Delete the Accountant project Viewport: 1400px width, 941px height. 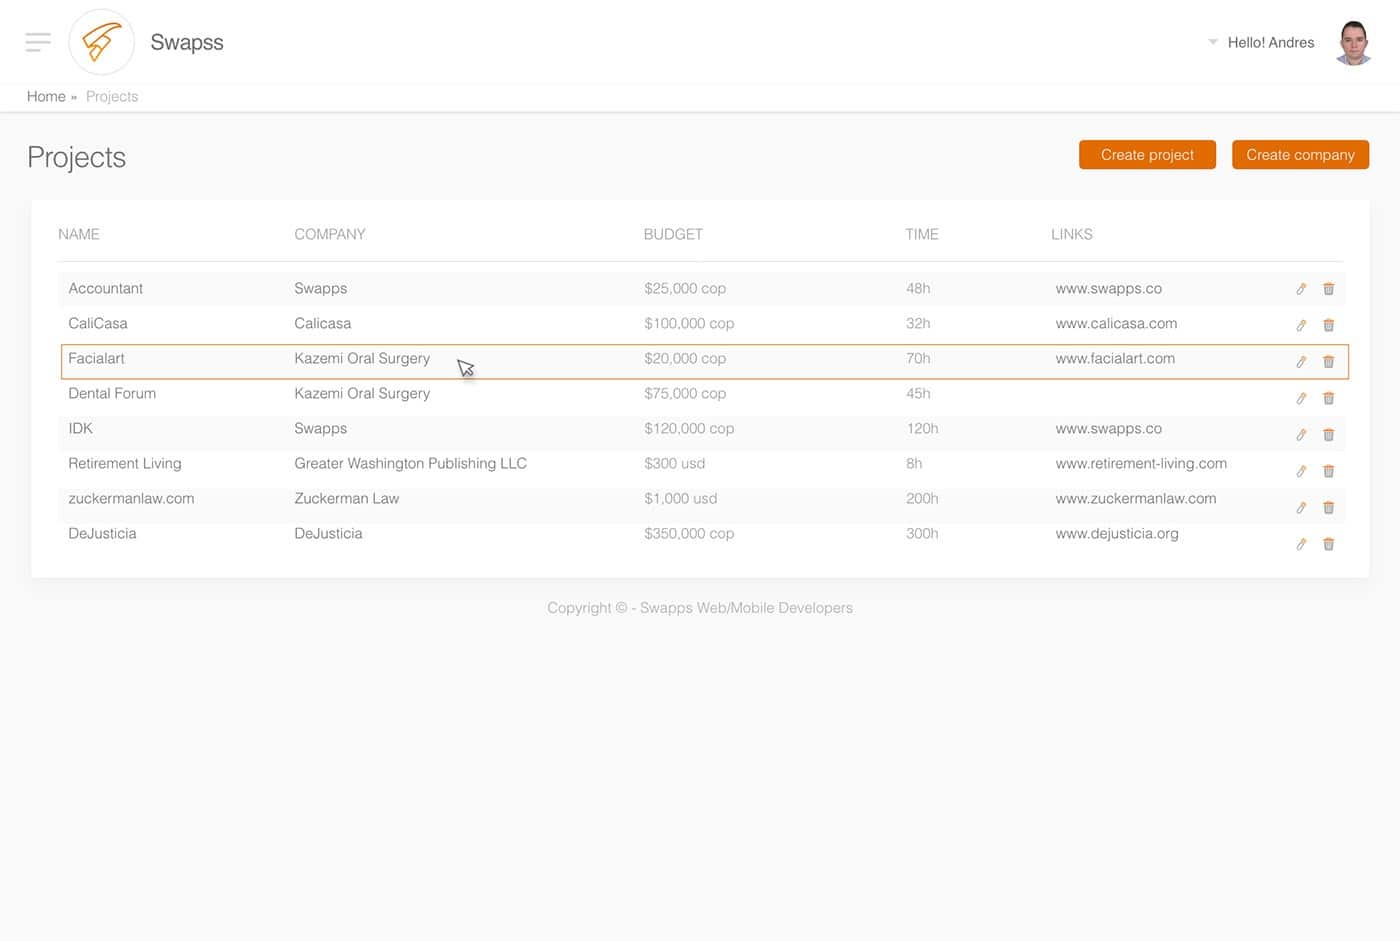pos(1329,289)
